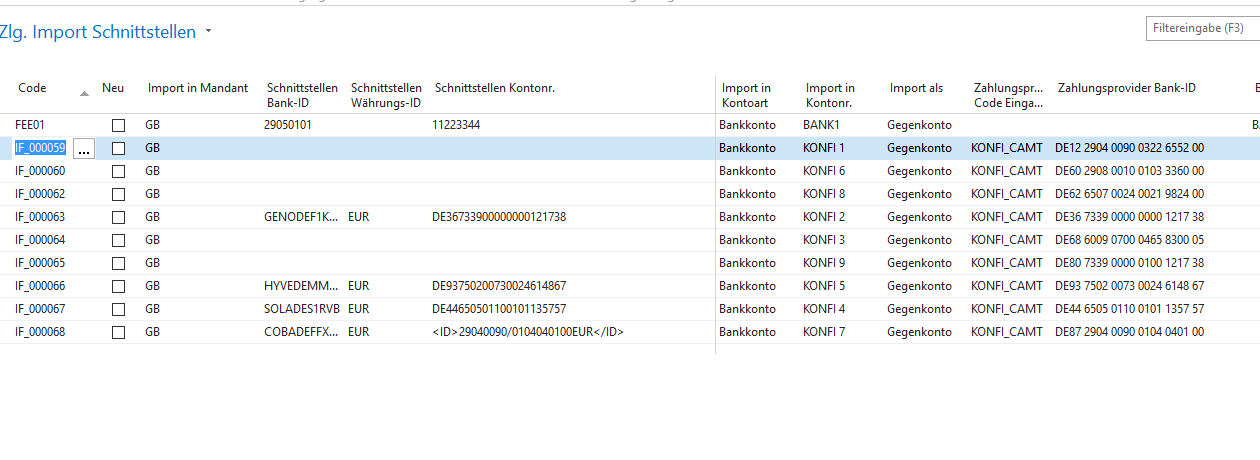
Task: Click the KONFI 8 account cell
Action: point(824,194)
